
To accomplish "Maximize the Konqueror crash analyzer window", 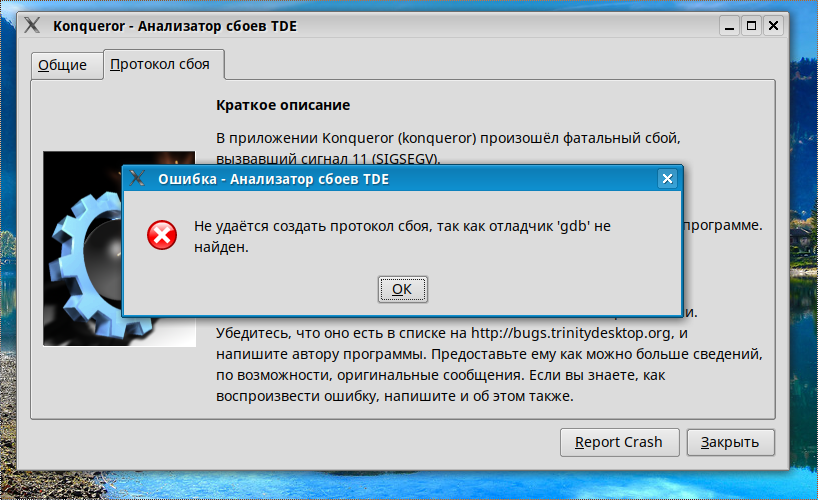I will (751, 26).
